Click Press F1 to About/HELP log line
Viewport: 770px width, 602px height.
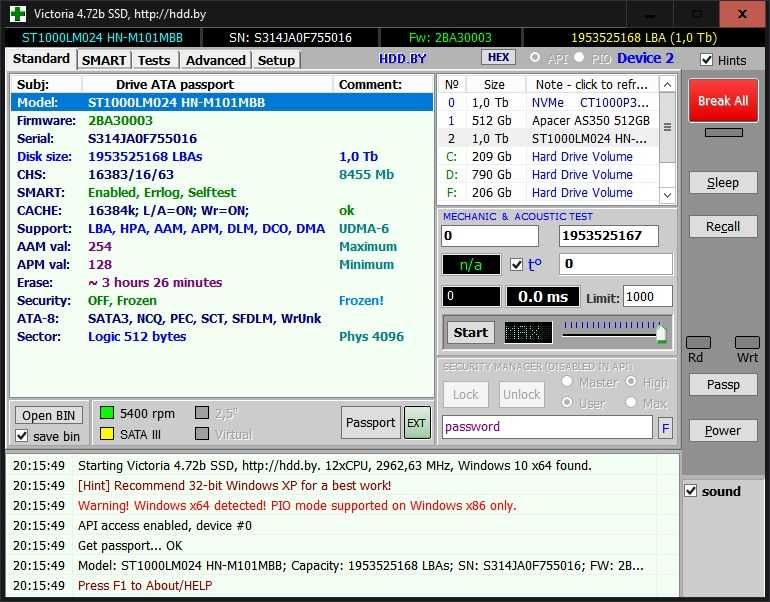click(x=145, y=585)
